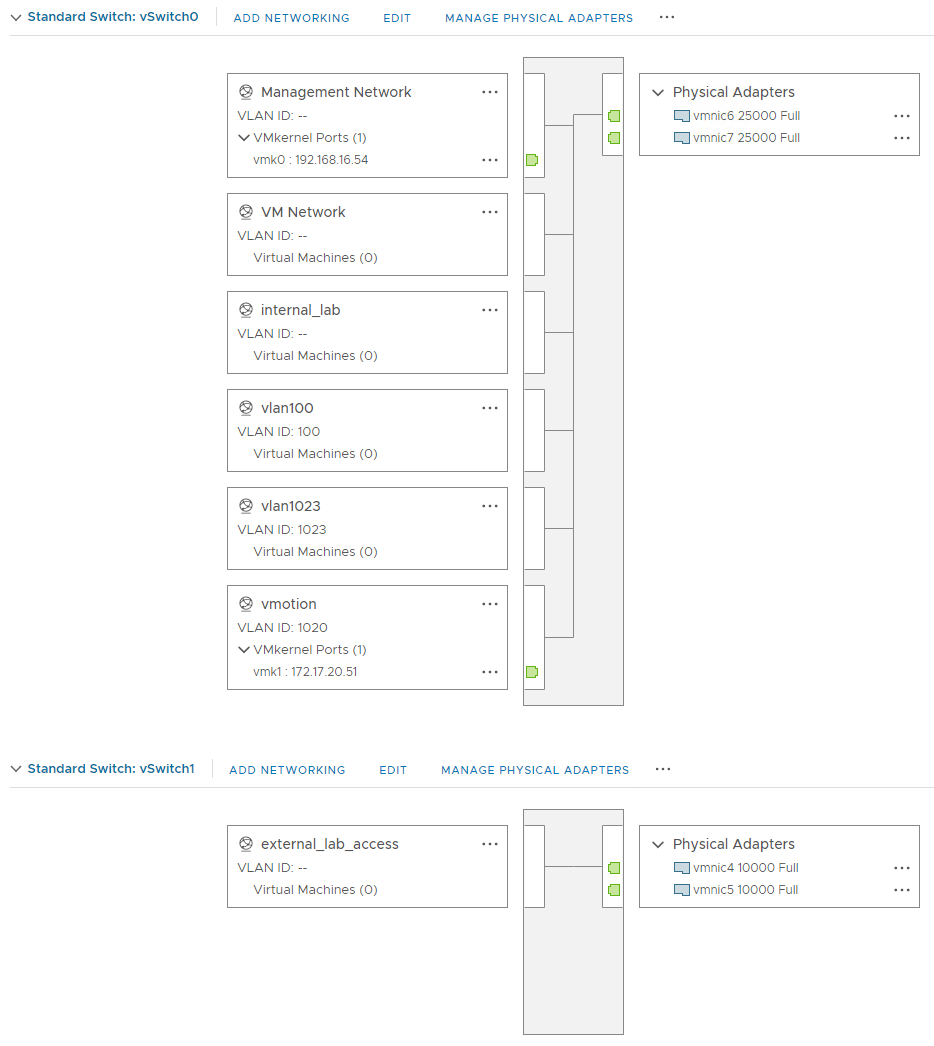Collapse the Physical Adapters list on vSwitch1
Viewport: 934px width, 1046px height.
[x=658, y=844]
